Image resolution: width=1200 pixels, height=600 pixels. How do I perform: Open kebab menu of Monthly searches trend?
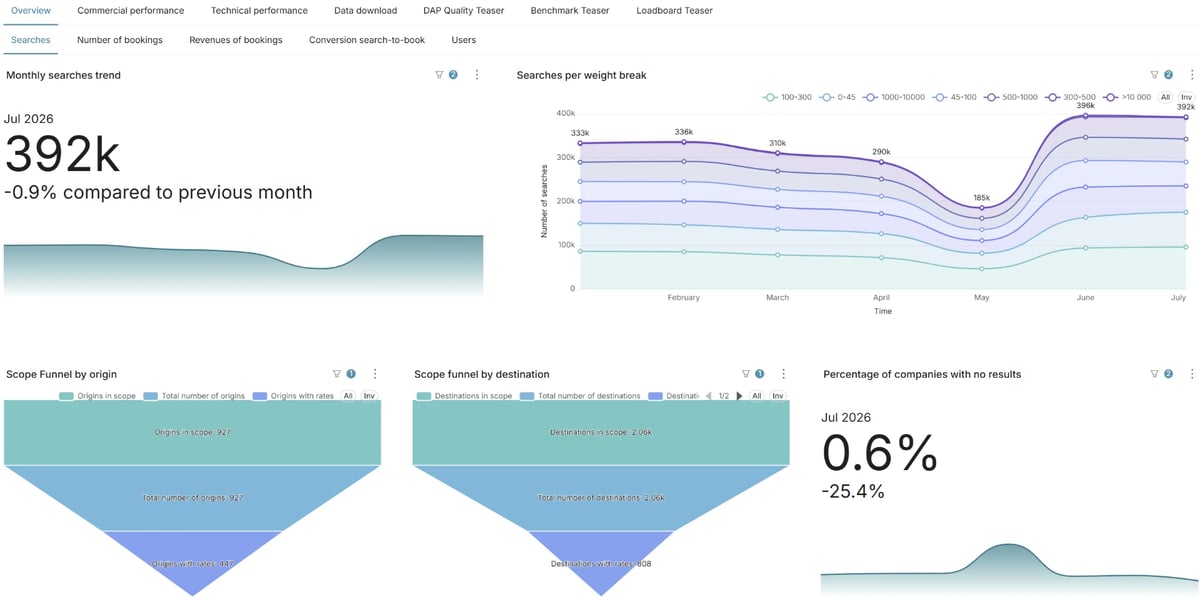click(477, 75)
